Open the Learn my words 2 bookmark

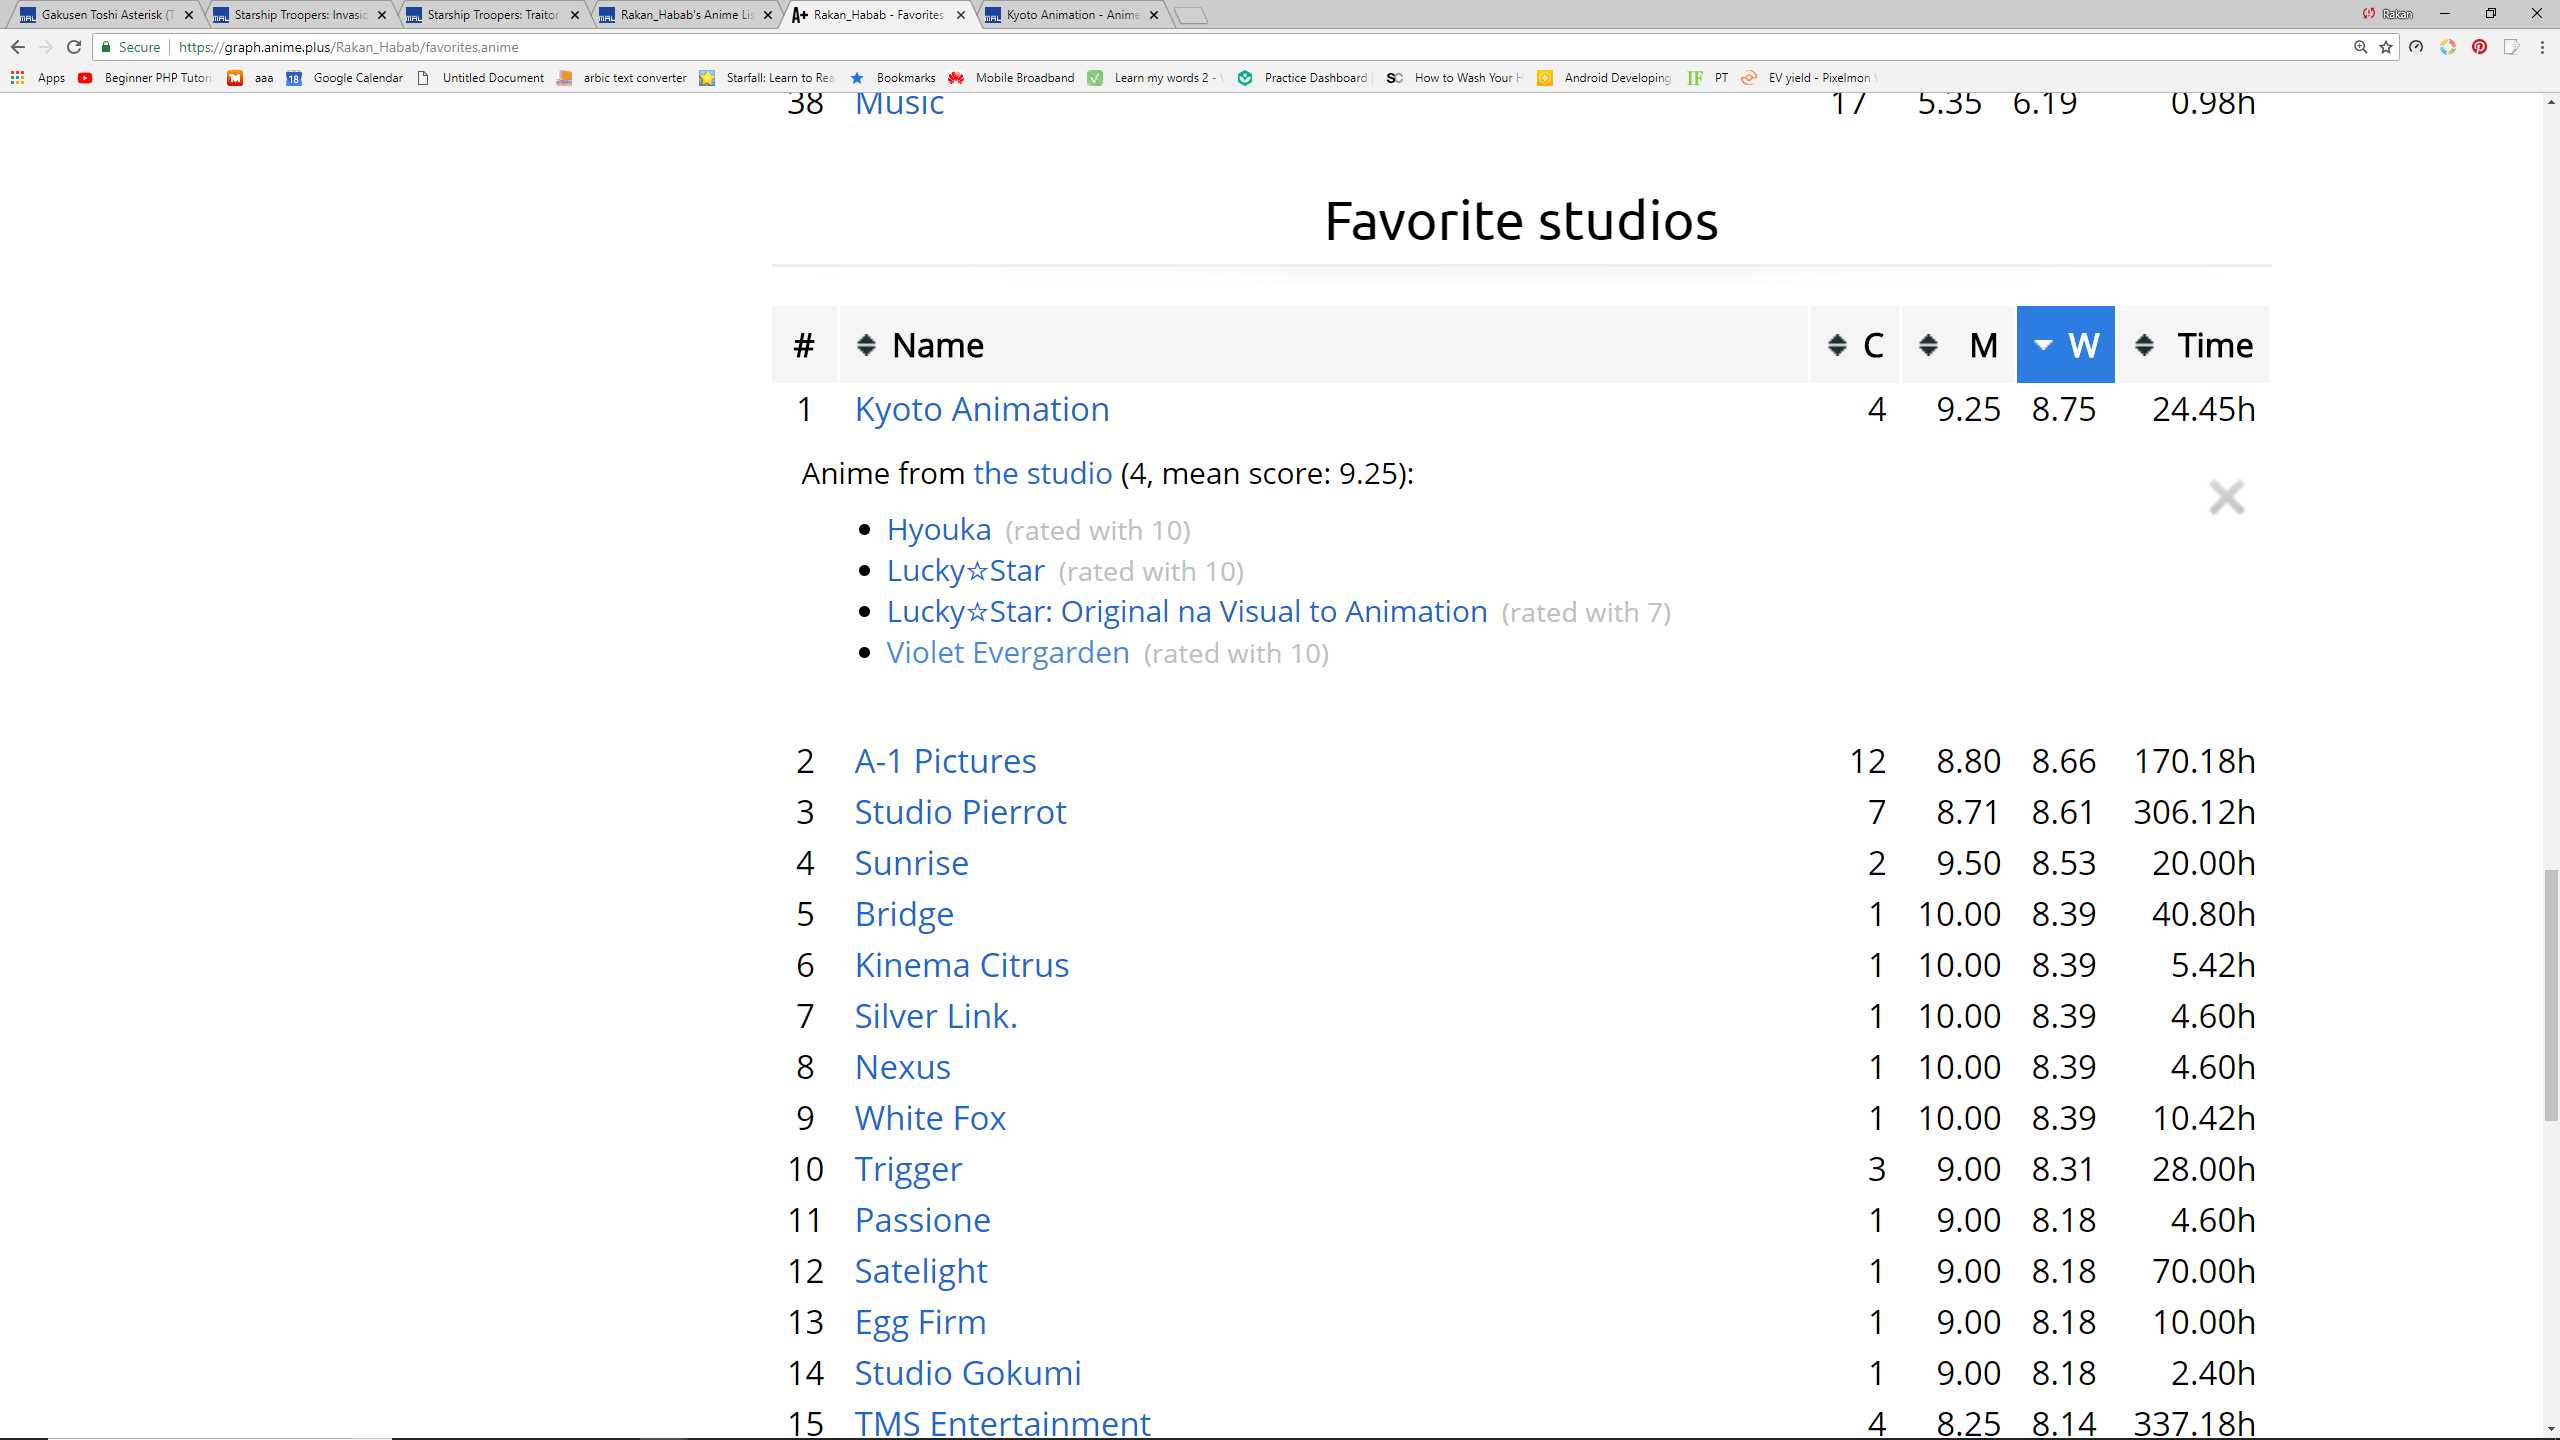pos(1155,78)
